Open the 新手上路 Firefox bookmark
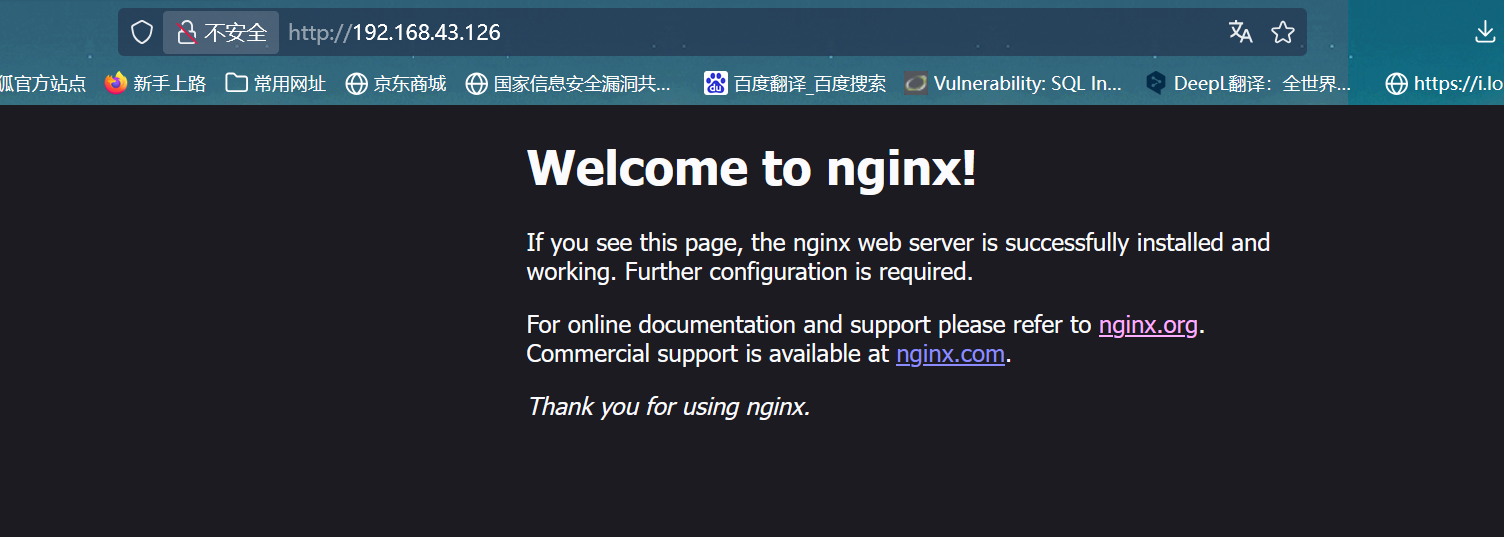This screenshot has width=1504, height=537. coord(155,84)
